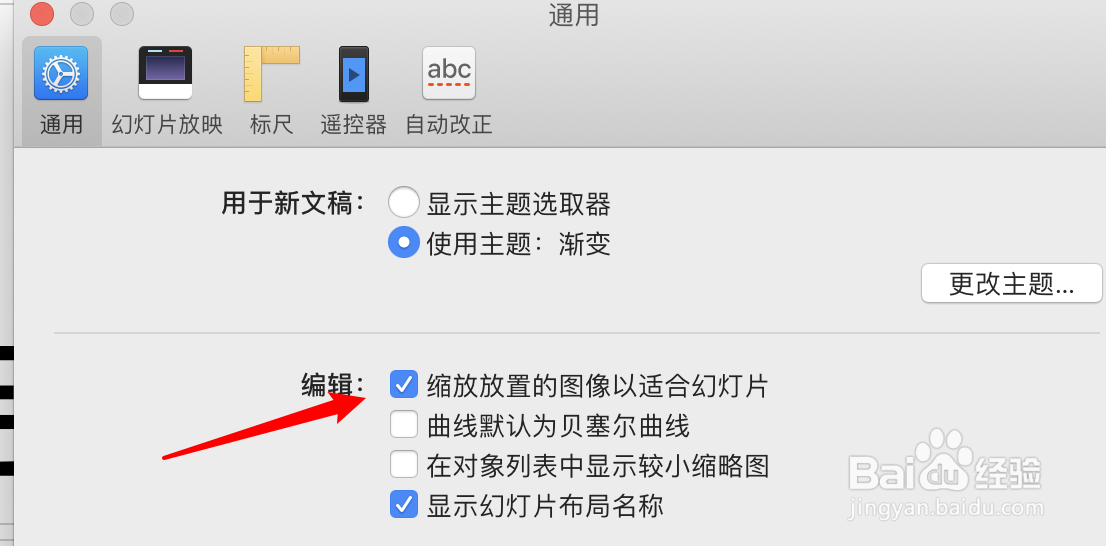Screen dimensions: 1106x546
Task: Click the gray zoom window button
Action: [122, 14]
